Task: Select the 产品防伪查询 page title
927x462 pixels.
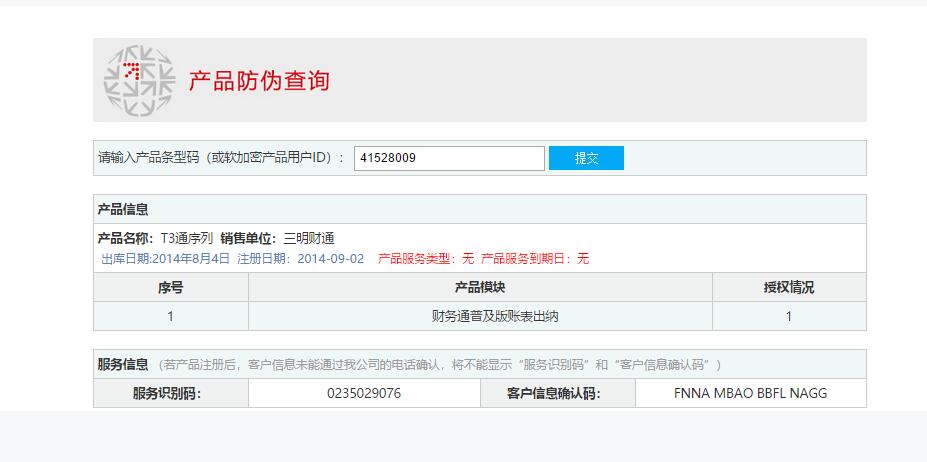Action: click(259, 80)
